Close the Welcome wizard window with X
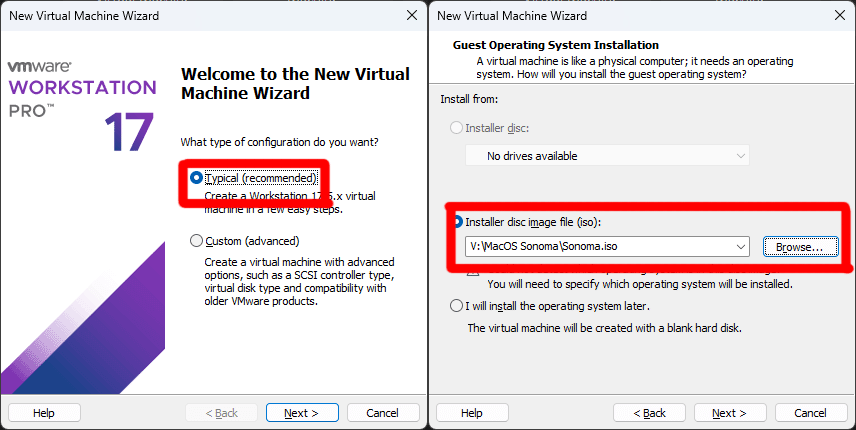856x430 pixels. pyautogui.click(x=412, y=15)
